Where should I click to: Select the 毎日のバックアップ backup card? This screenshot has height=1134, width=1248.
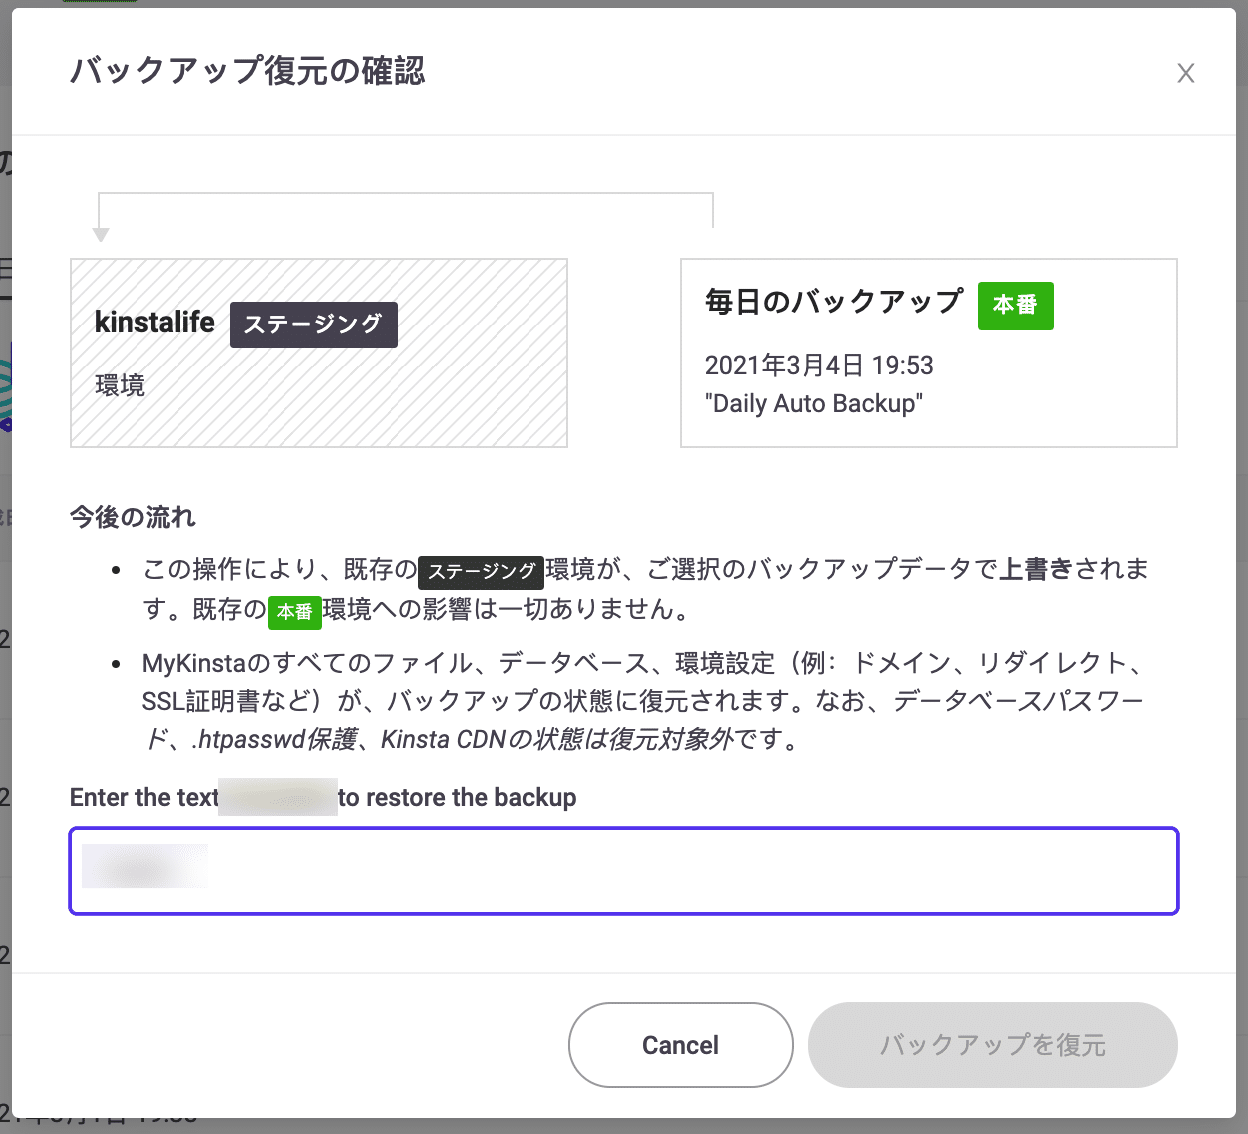(928, 352)
